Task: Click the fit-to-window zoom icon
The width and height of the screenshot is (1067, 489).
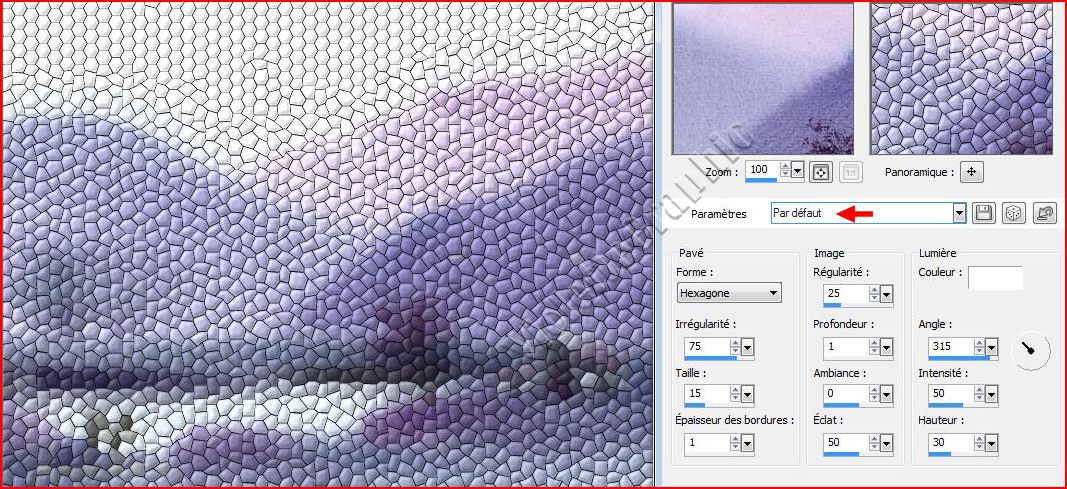Action: 821,171
